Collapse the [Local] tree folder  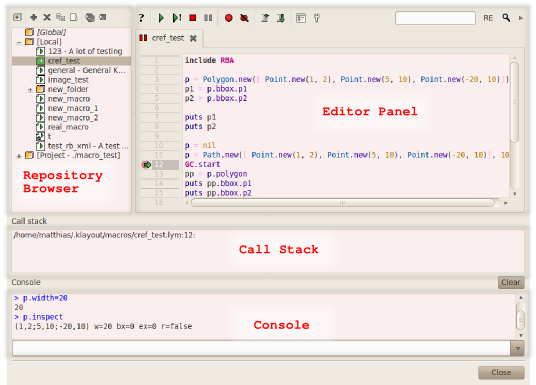19,42
